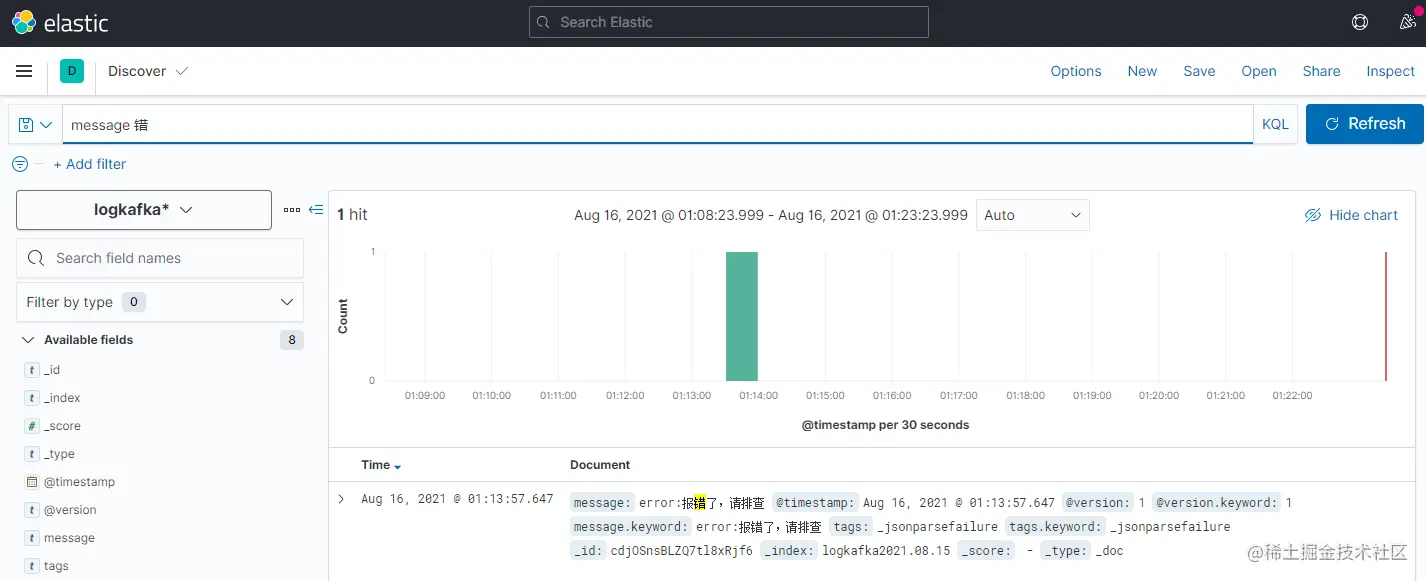Screen dimensions: 1426x581
Task: Hide the histogram chart
Action: [1351, 215]
